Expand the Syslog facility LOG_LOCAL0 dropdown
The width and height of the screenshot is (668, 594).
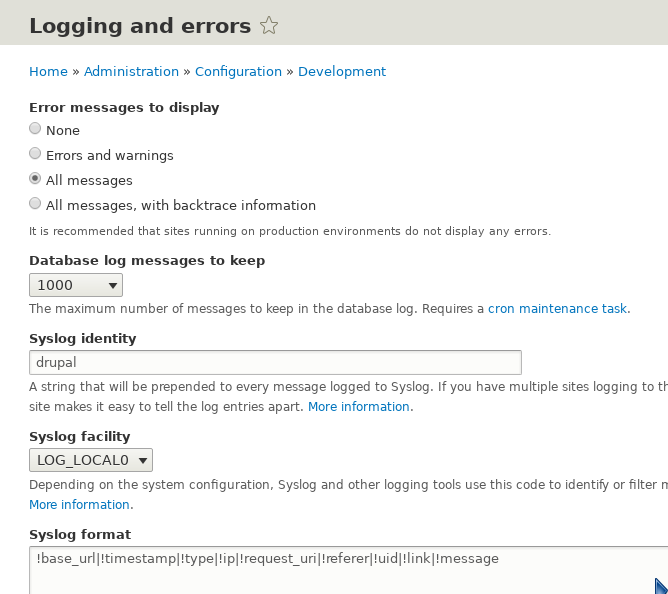[91, 459]
